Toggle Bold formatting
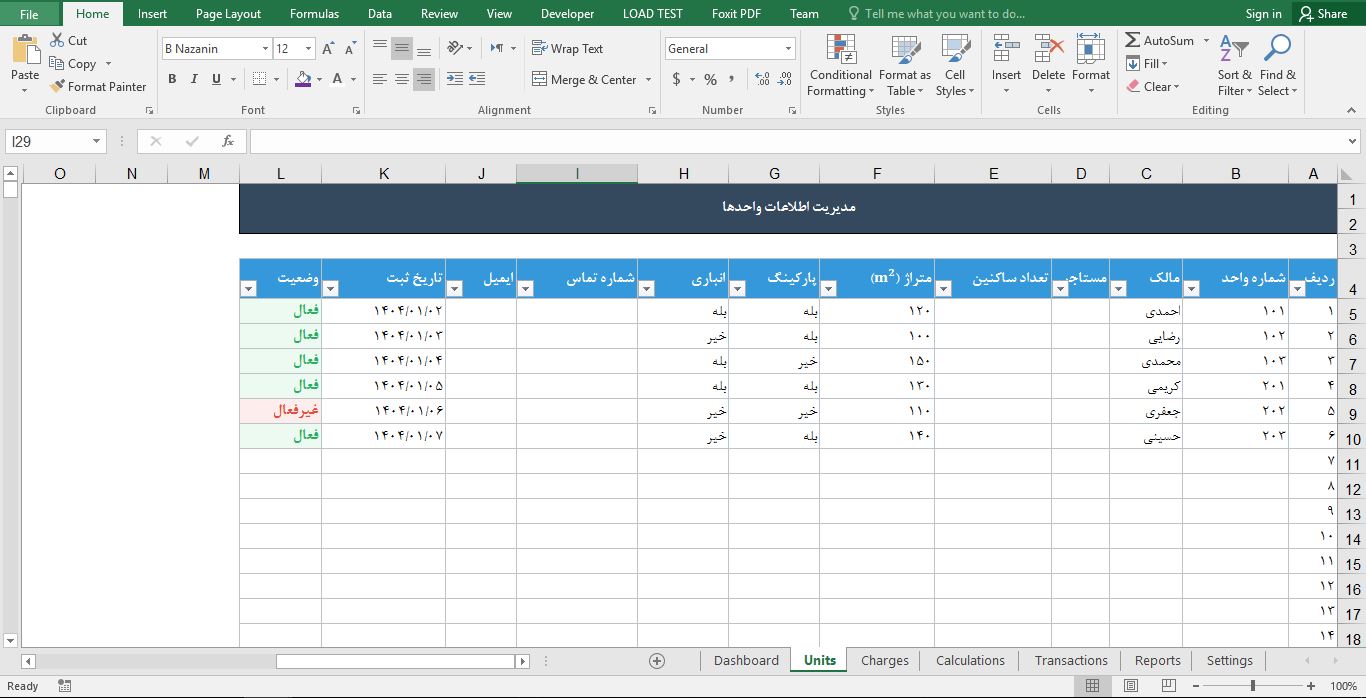This screenshot has width=1366, height=698. point(172,79)
